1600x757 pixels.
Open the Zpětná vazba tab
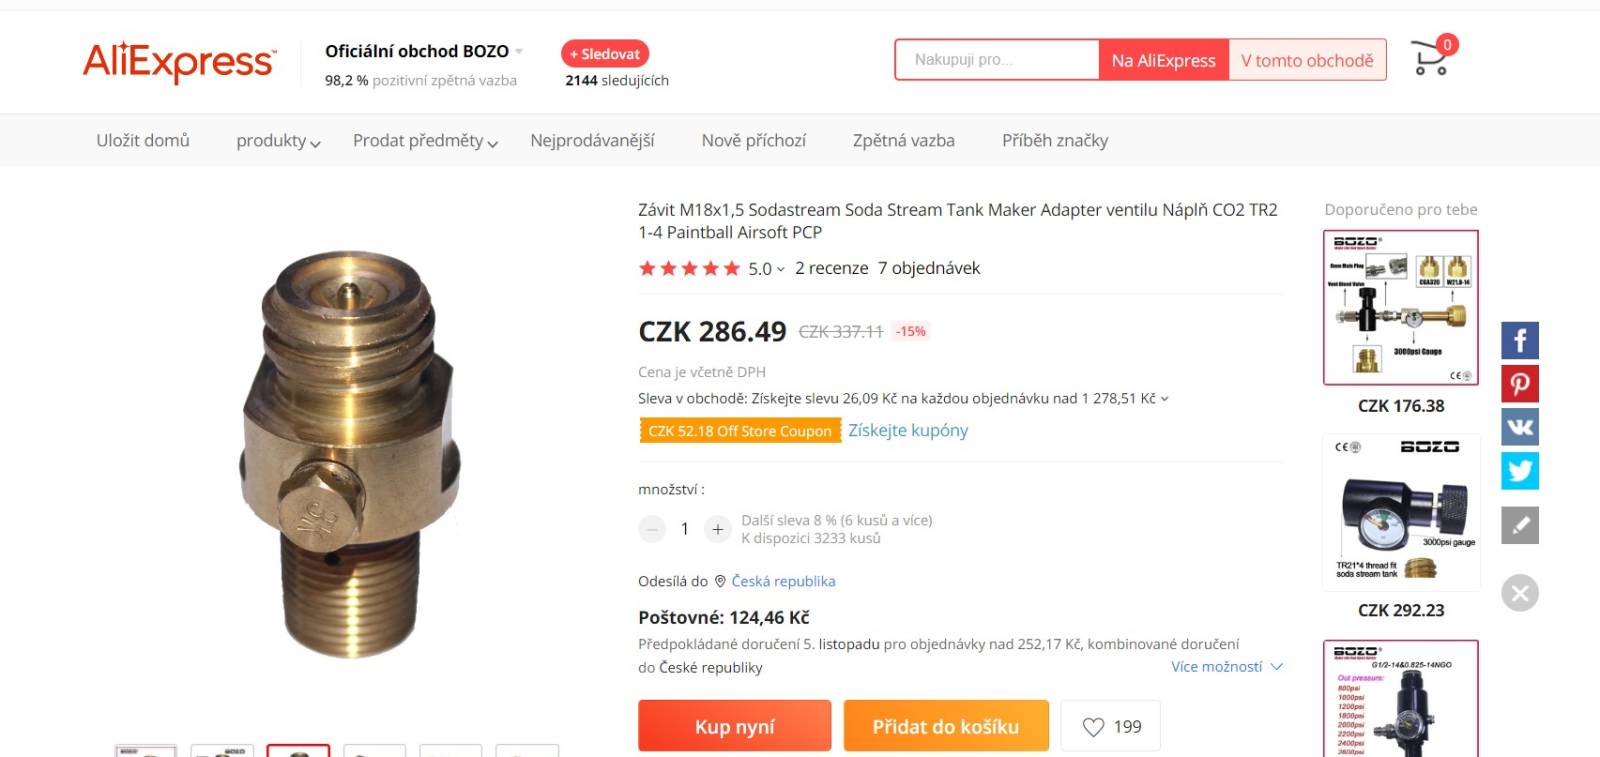point(904,141)
